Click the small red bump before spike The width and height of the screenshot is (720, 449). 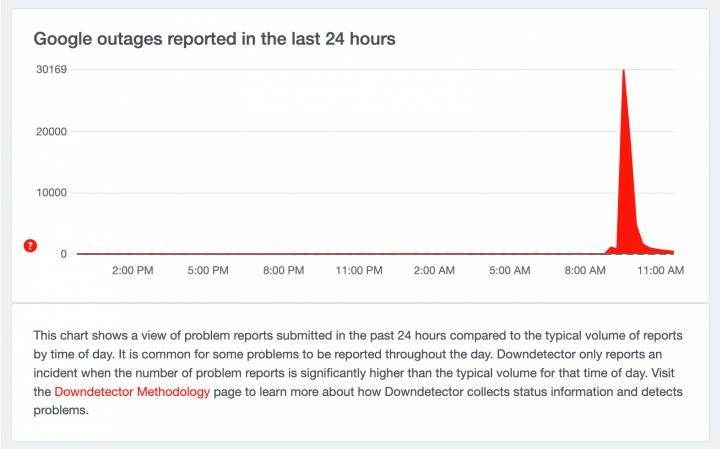[x=610, y=250]
